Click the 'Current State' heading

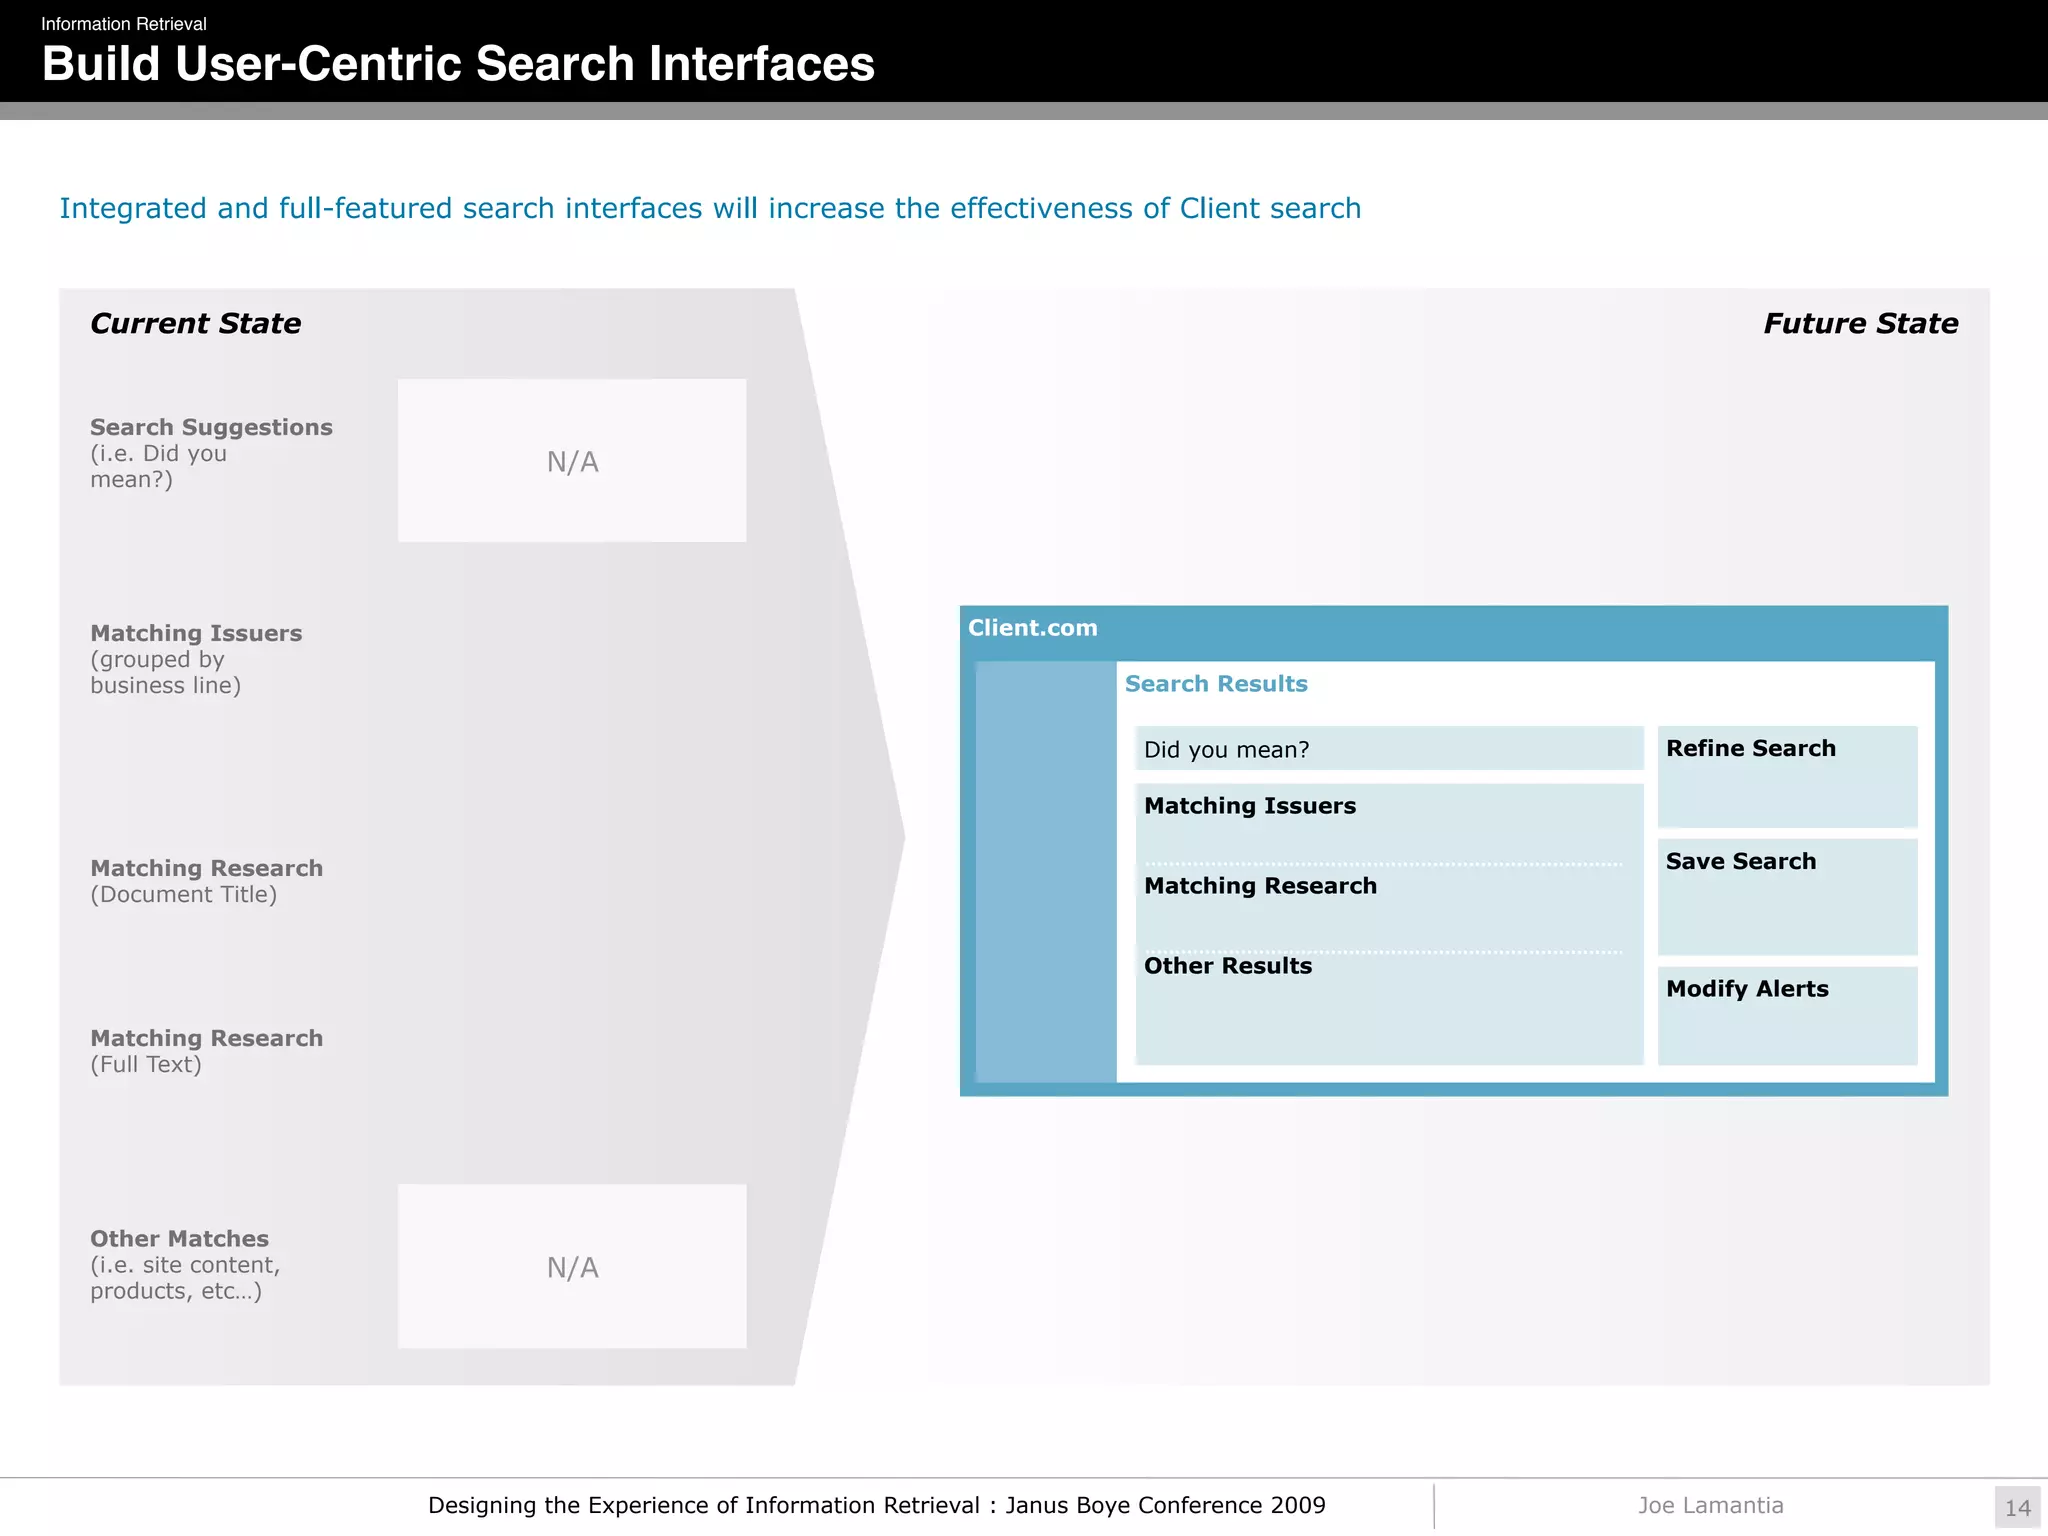195,323
